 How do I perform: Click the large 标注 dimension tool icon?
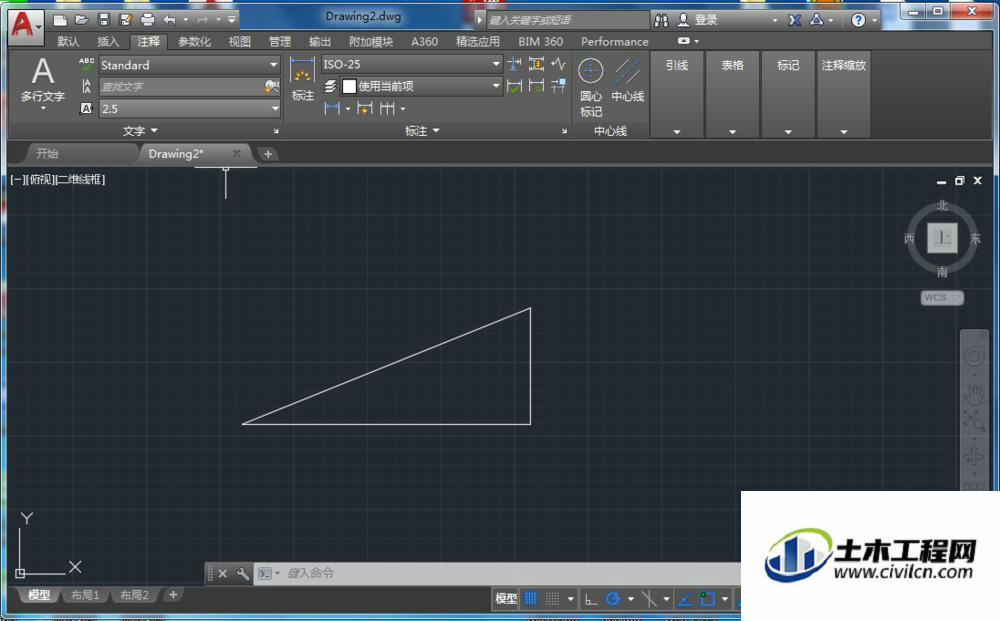(302, 79)
